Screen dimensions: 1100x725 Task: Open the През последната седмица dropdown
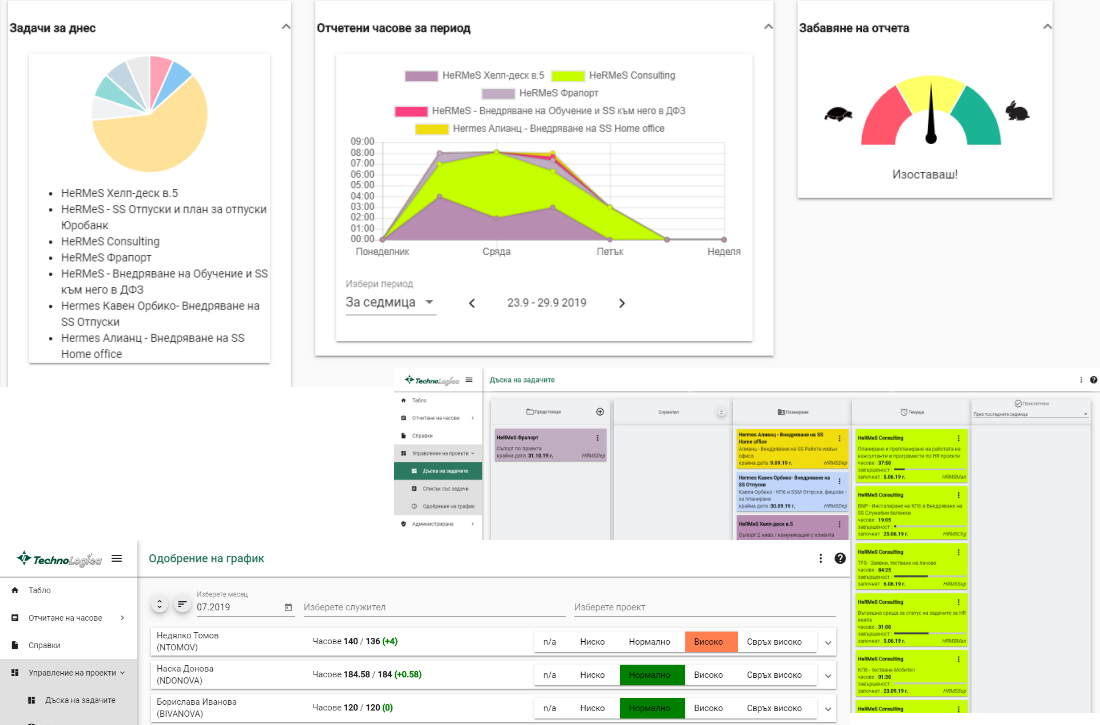(x=1030, y=414)
